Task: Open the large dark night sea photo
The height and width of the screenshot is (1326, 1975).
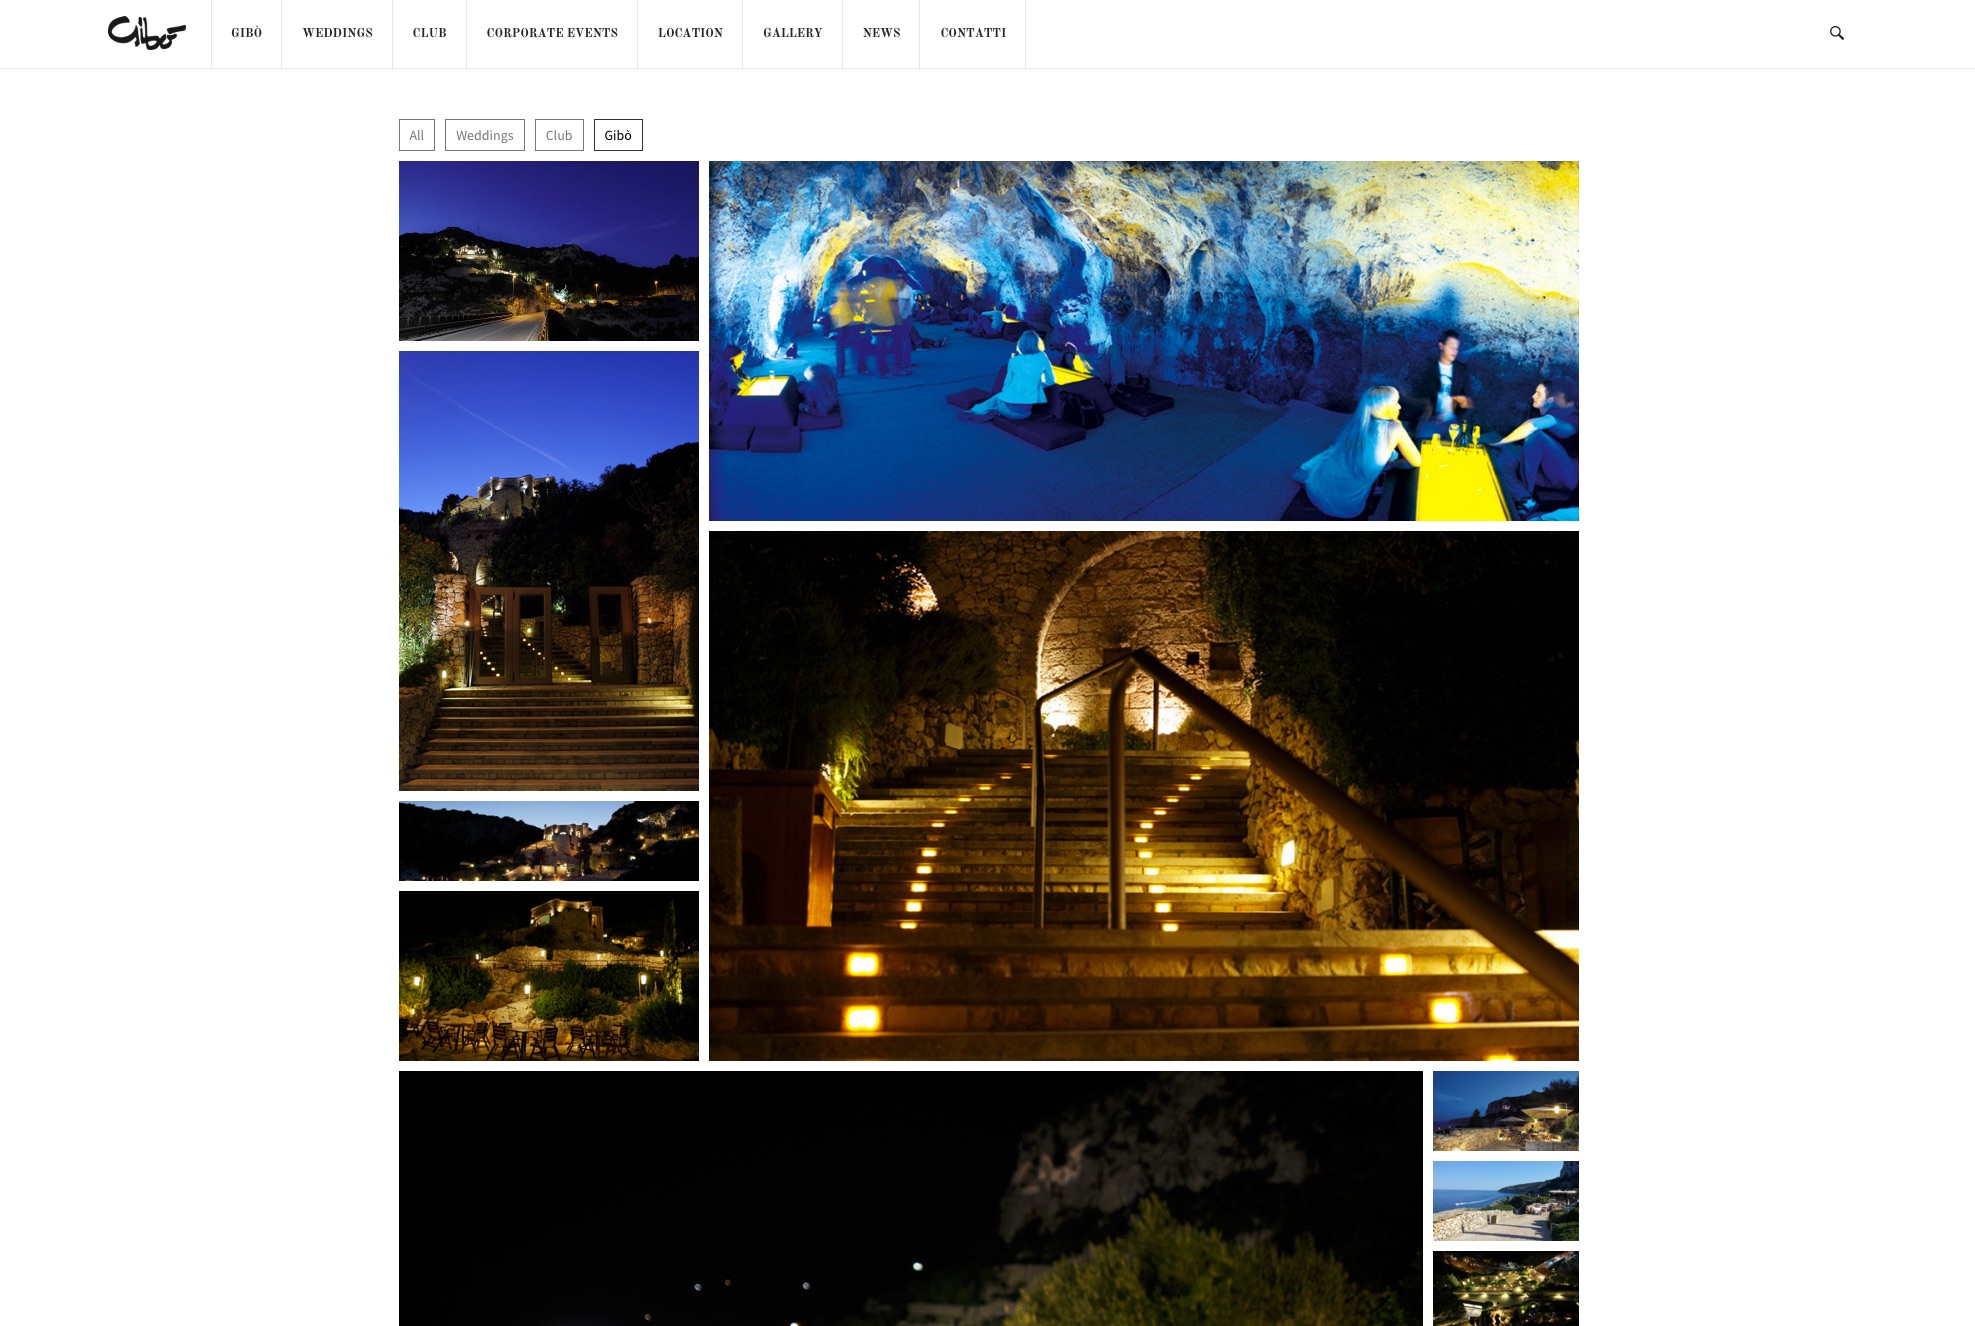Action: [x=911, y=1198]
